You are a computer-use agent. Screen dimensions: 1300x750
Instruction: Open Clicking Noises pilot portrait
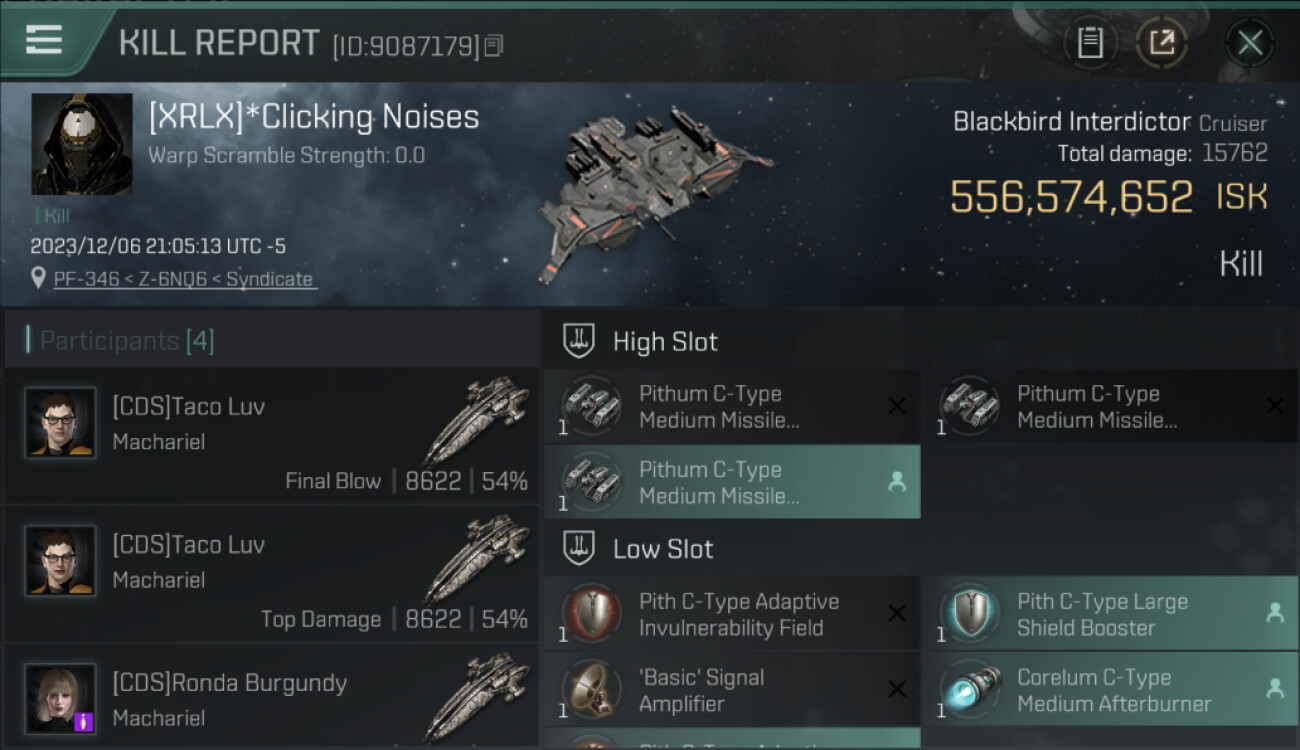point(82,144)
